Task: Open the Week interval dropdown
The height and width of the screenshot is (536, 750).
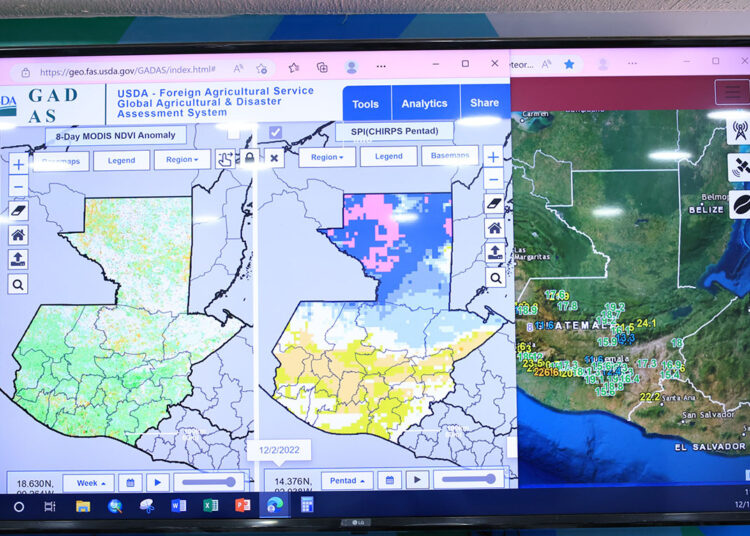Action: click(88, 482)
